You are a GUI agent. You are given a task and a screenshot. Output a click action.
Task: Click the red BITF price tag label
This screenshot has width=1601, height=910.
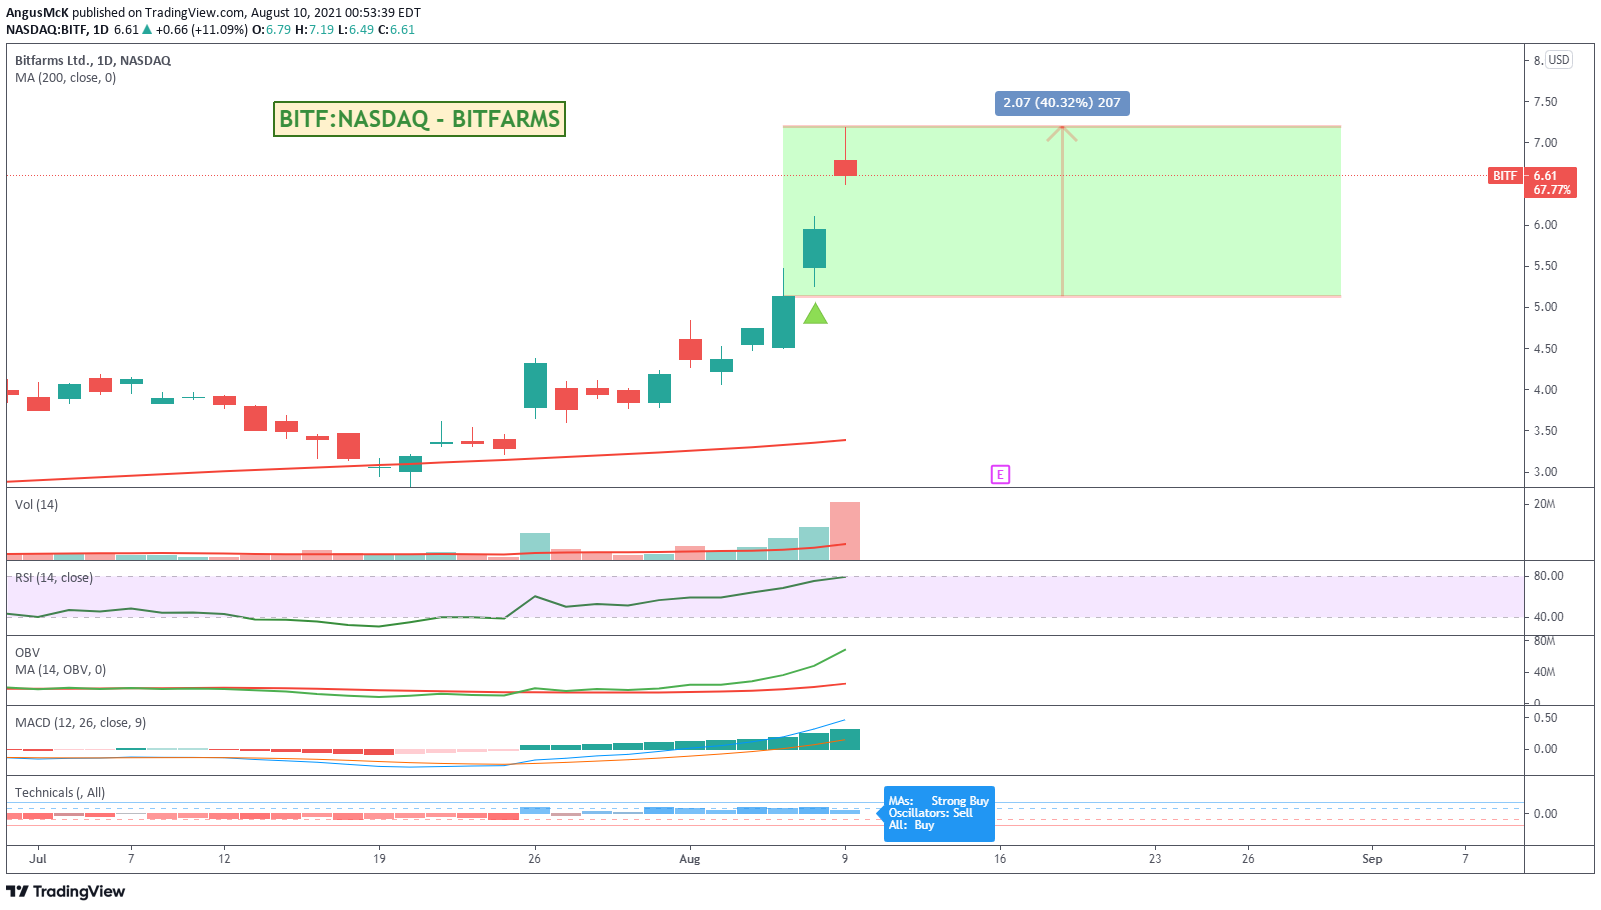(1505, 176)
